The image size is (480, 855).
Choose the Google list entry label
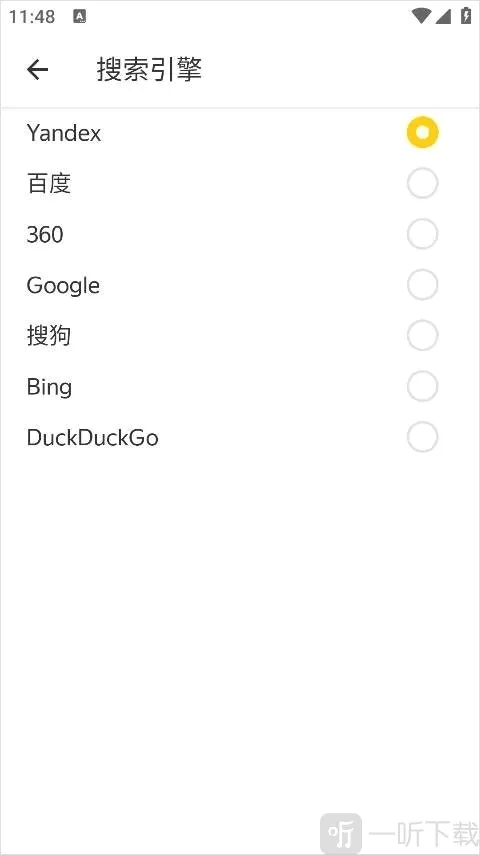pyautogui.click(x=63, y=286)
